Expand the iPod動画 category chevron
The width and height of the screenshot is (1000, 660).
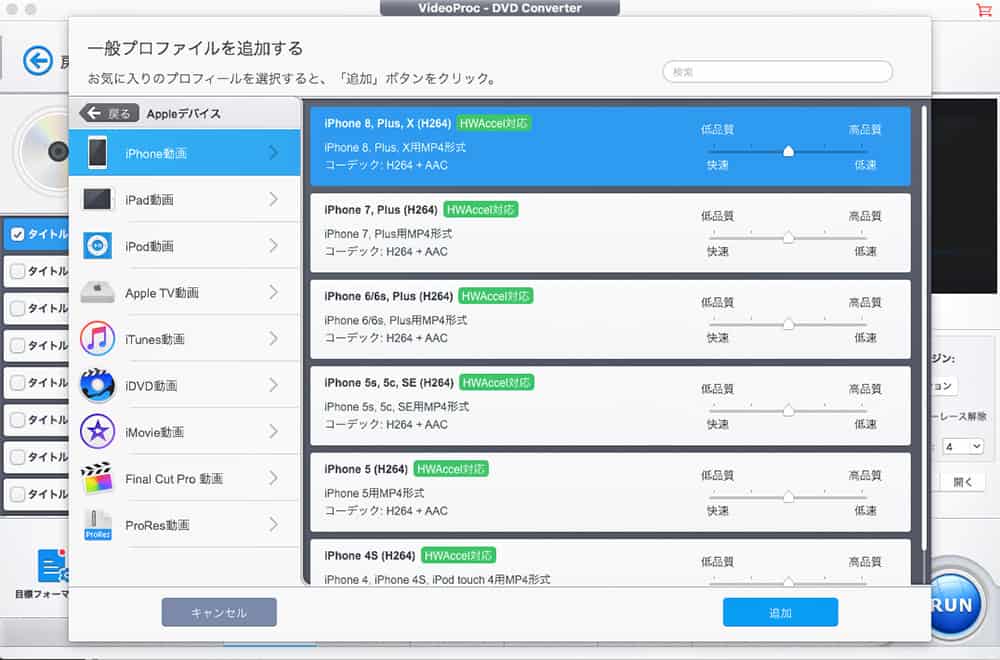[x=274, y=246]
